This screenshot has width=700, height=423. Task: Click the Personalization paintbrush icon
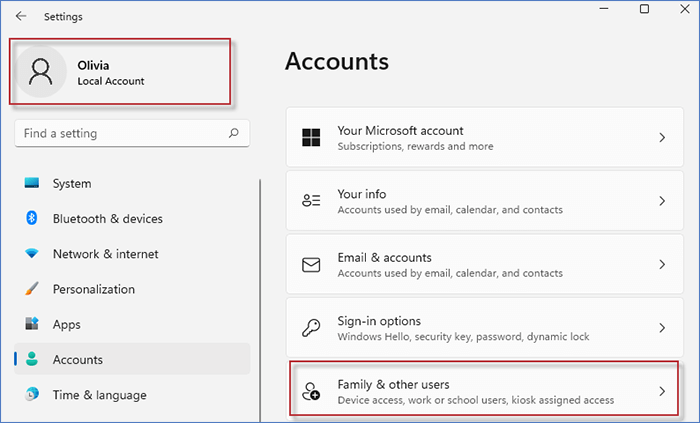tap(32, 289)
